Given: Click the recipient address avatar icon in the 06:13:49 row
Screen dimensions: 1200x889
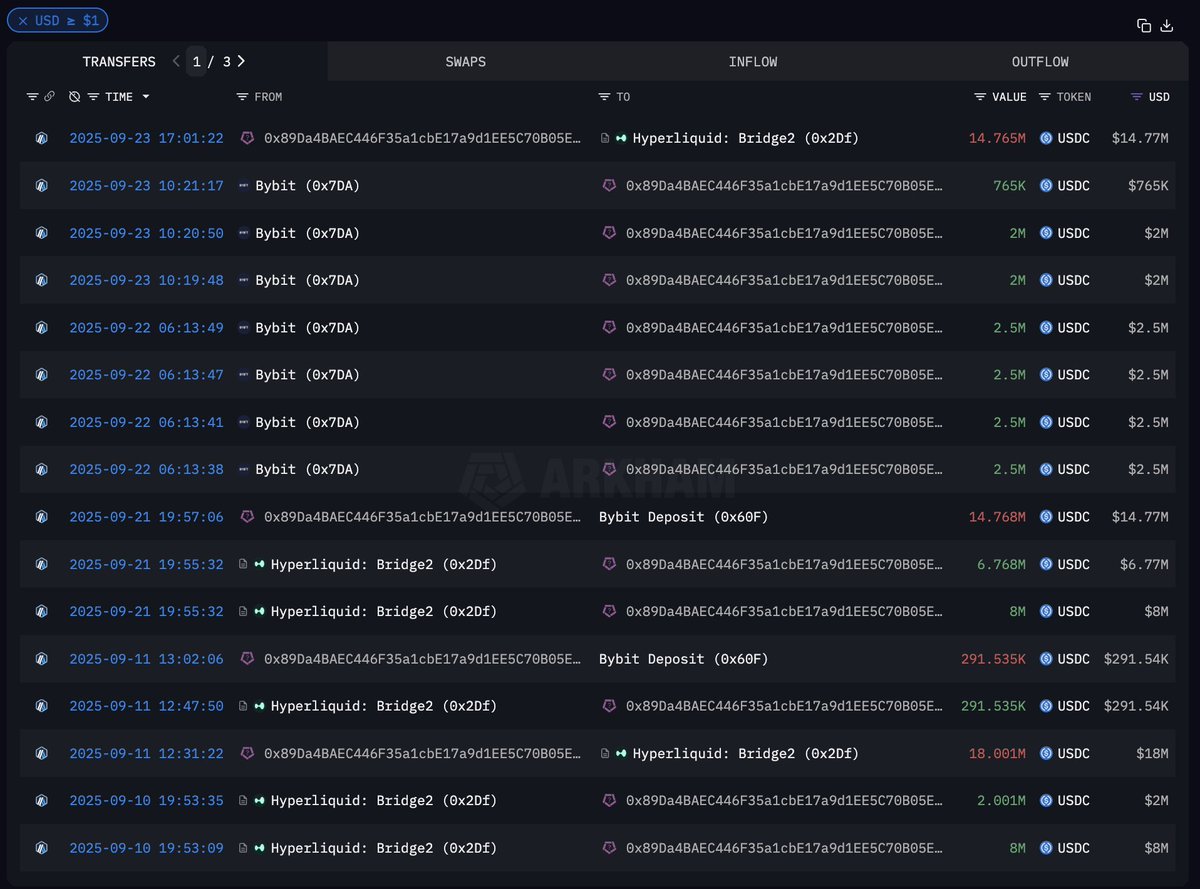Looking at the screenshot, I should 608,327.
